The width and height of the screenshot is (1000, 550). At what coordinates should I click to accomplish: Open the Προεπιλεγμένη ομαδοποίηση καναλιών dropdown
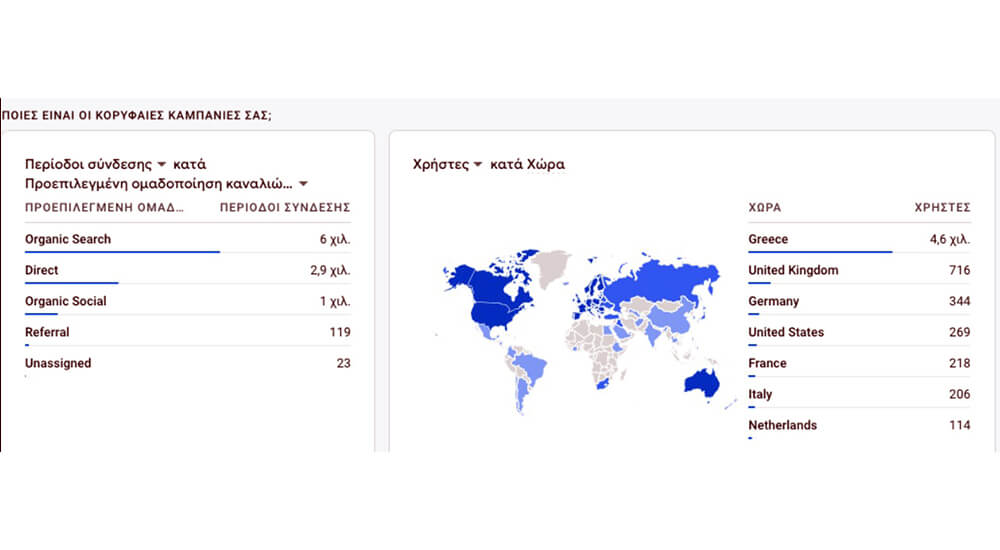[166, 184]
